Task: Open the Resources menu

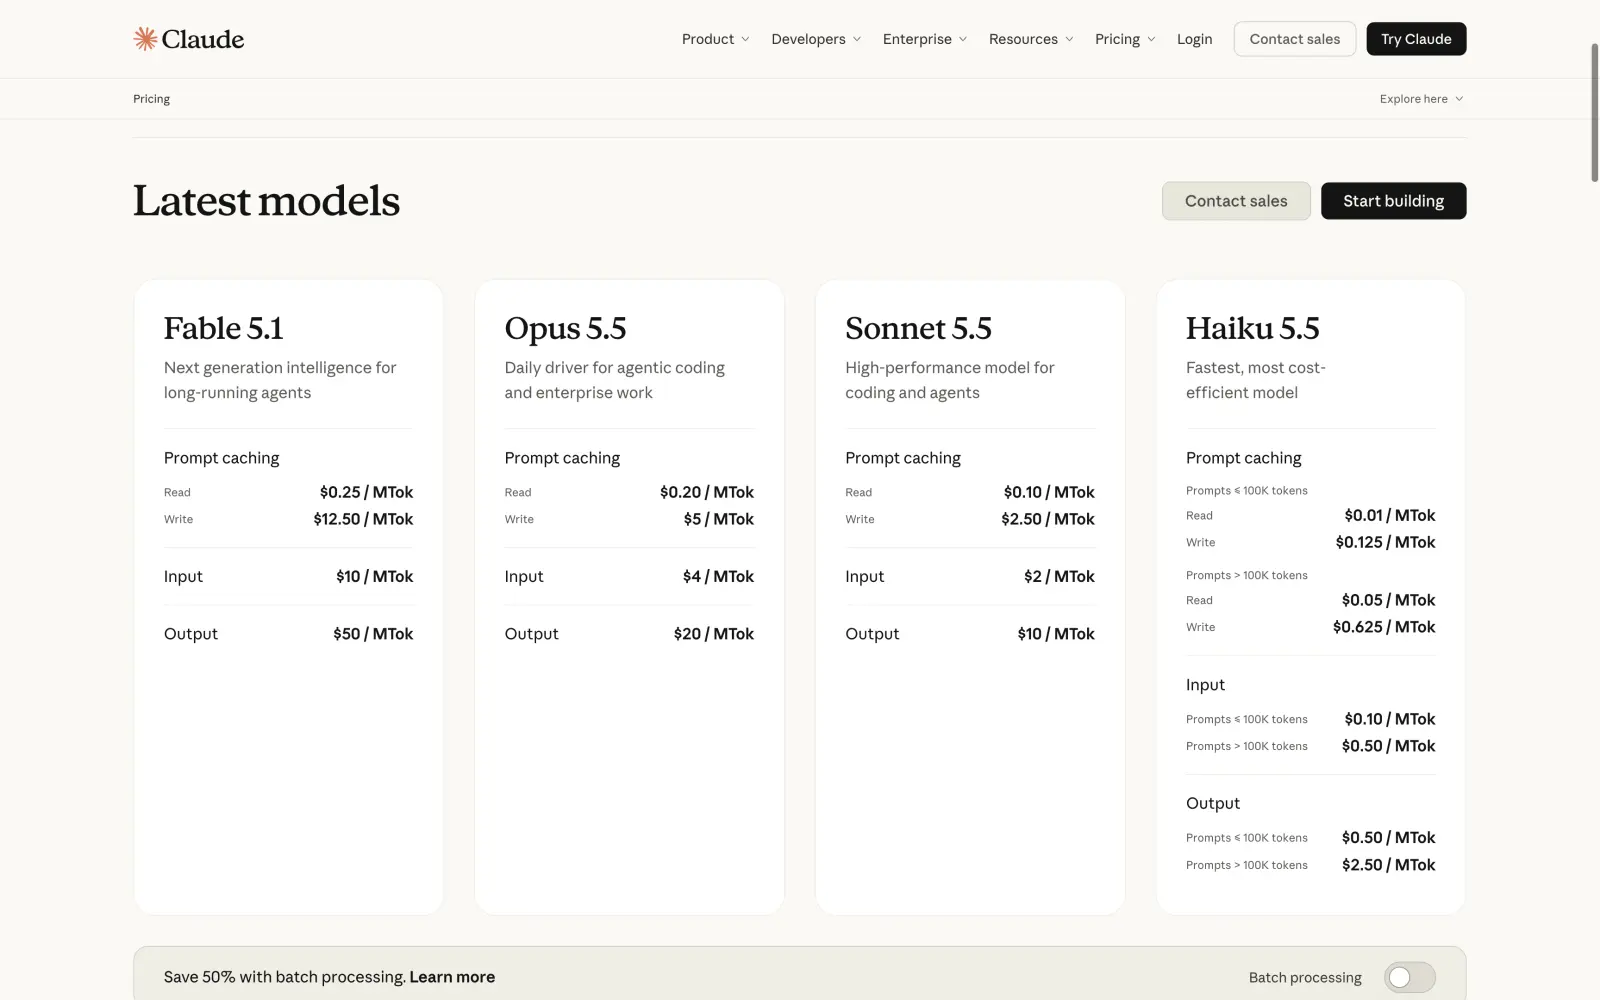Action: pyautogui.click(x=1031, y=39)
